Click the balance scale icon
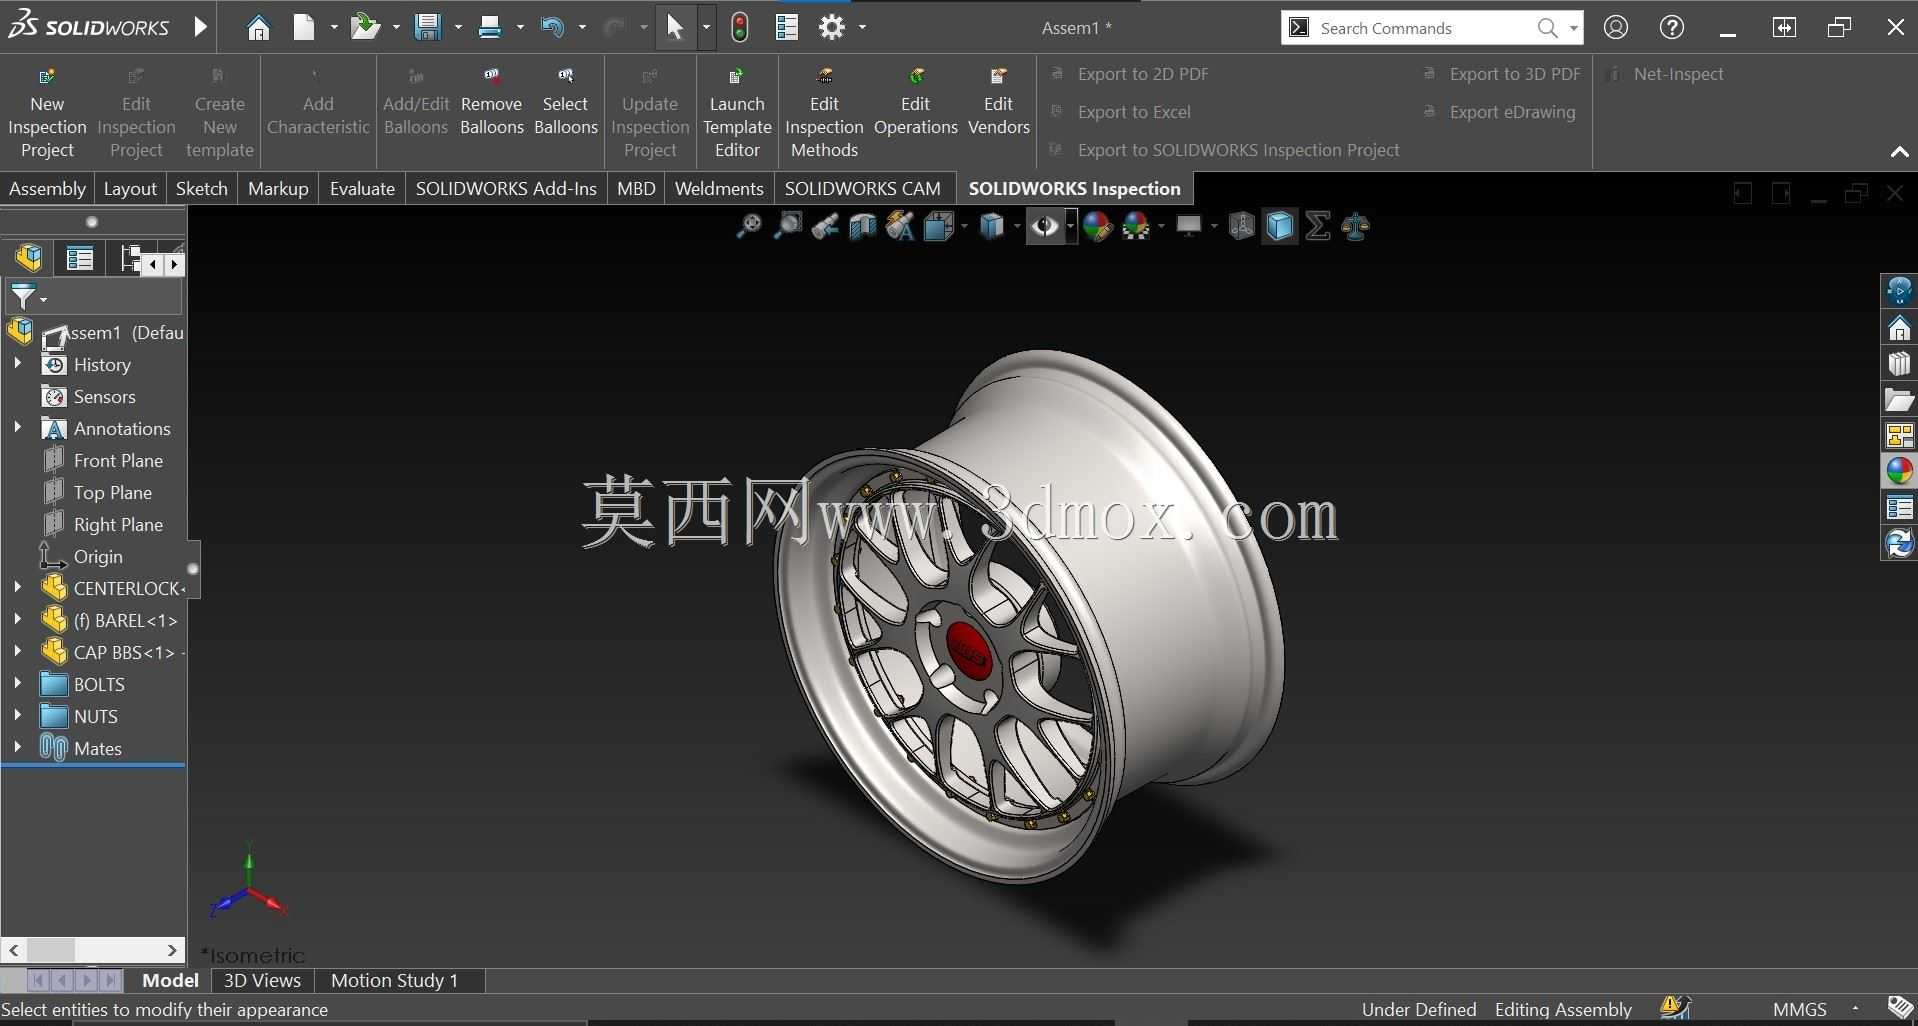The height and width of the screenshot is (1026, 1918). pos(1356,227)
